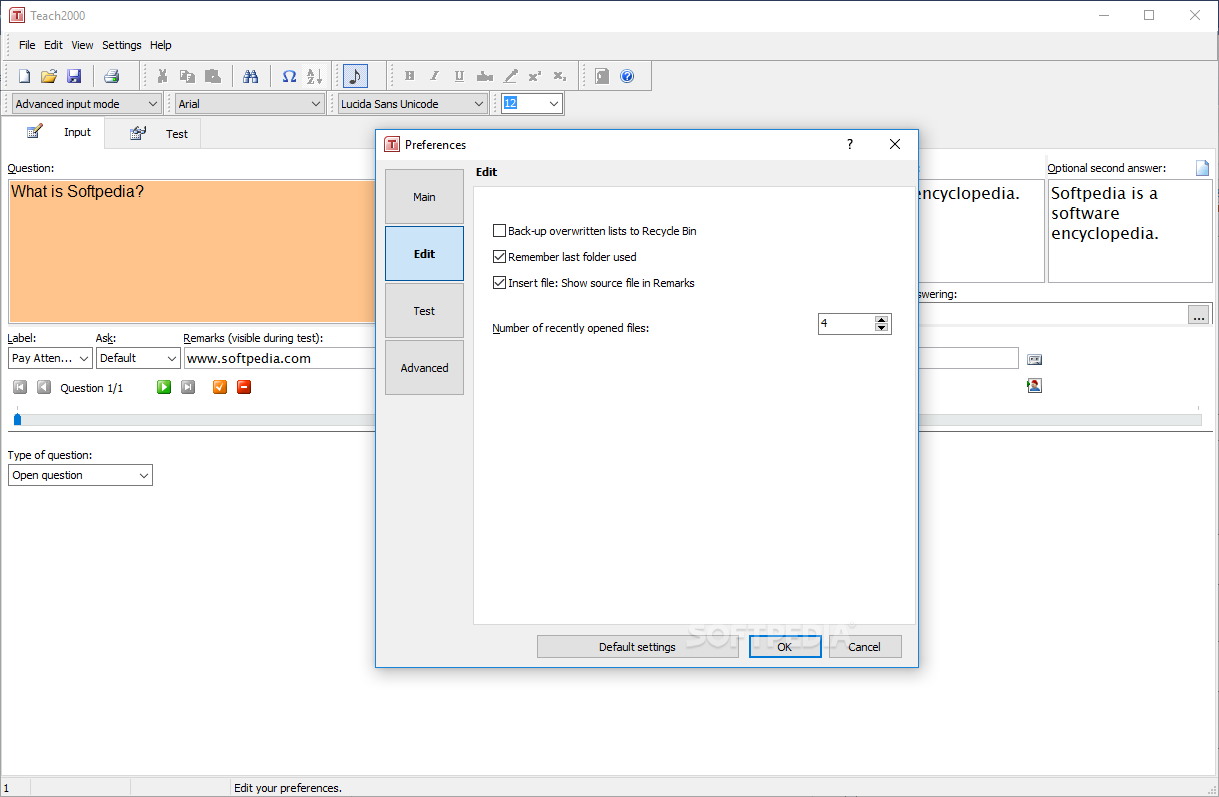Click Cancel in Preferences dialog
Screen dimensions: 1219x797
click(x=864, y=647)
